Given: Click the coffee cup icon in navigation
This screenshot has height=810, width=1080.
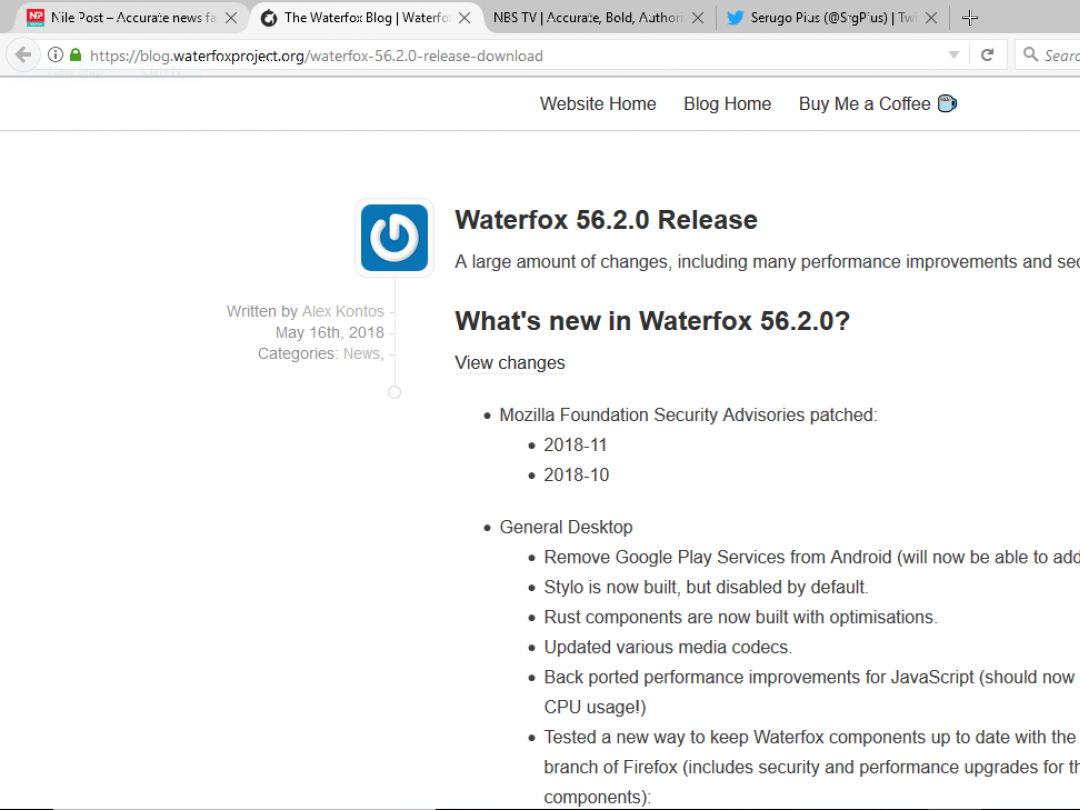Looking at the screenshot, I should 946,103.
